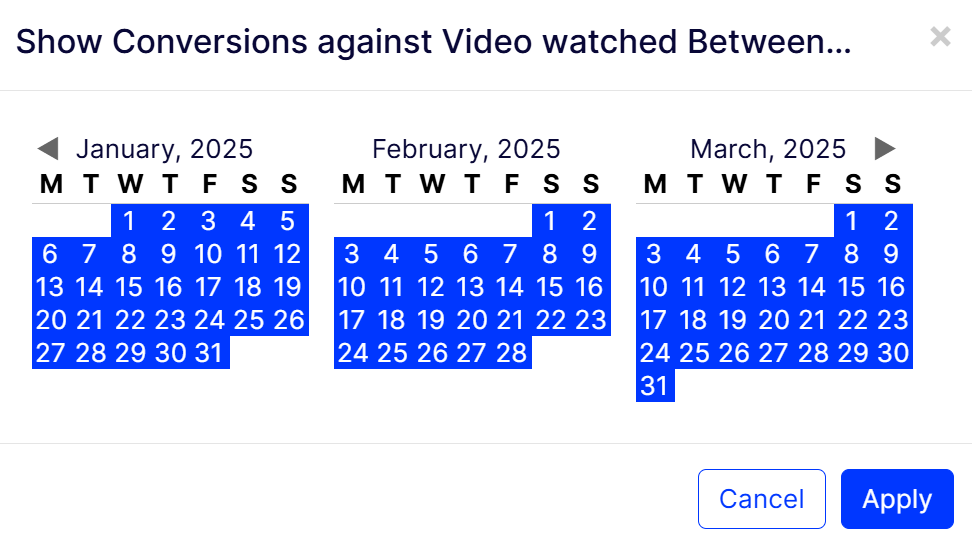This screenshot has height=545, width=972.
Task: Click the Apply button
Action: click(897, 499)
